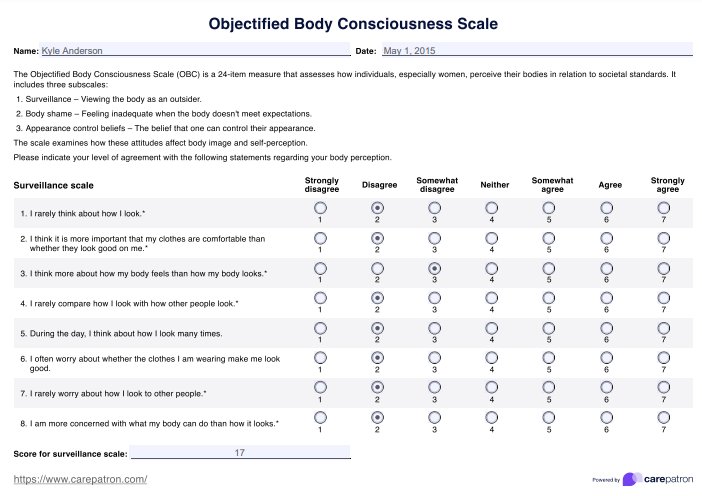
Task: Mark Agree for question 4 about comparing looks
Action: (x=606, y=298)
